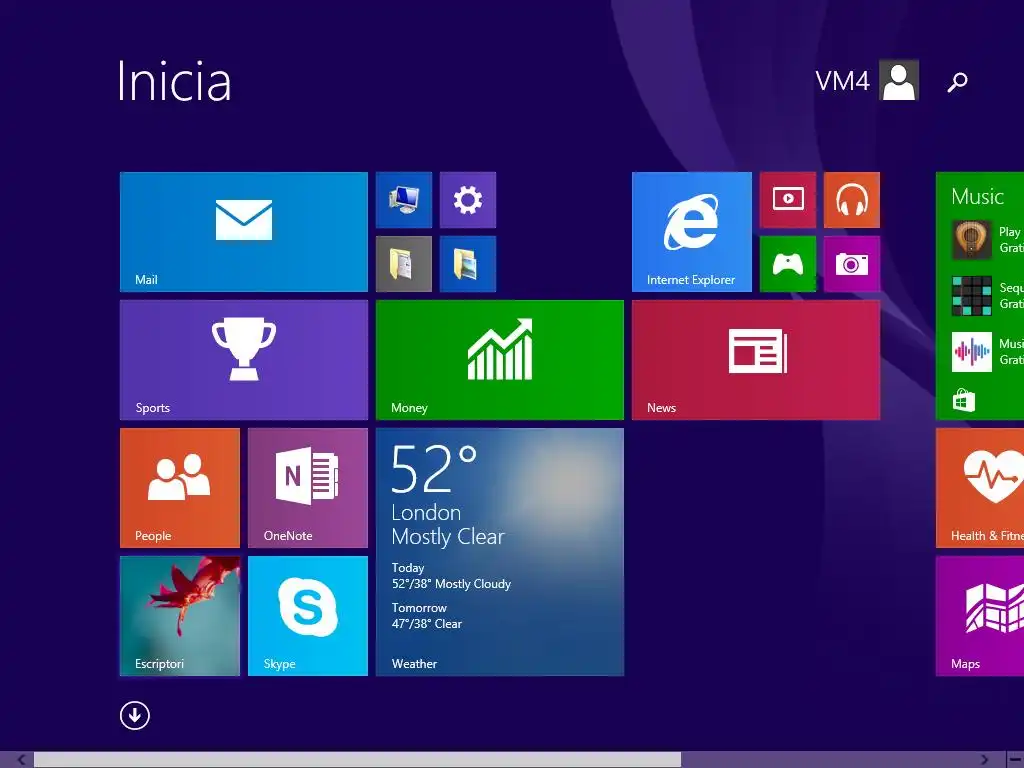
Task: Open the People tile
Action: 180,488
